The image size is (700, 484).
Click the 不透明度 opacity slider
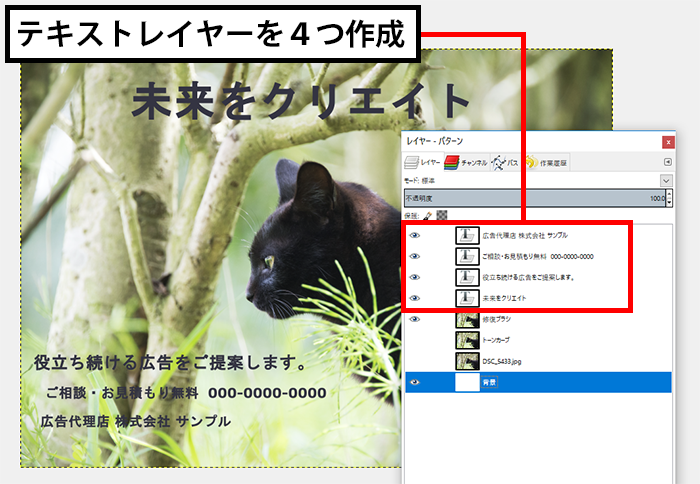(x=535, y=198)
